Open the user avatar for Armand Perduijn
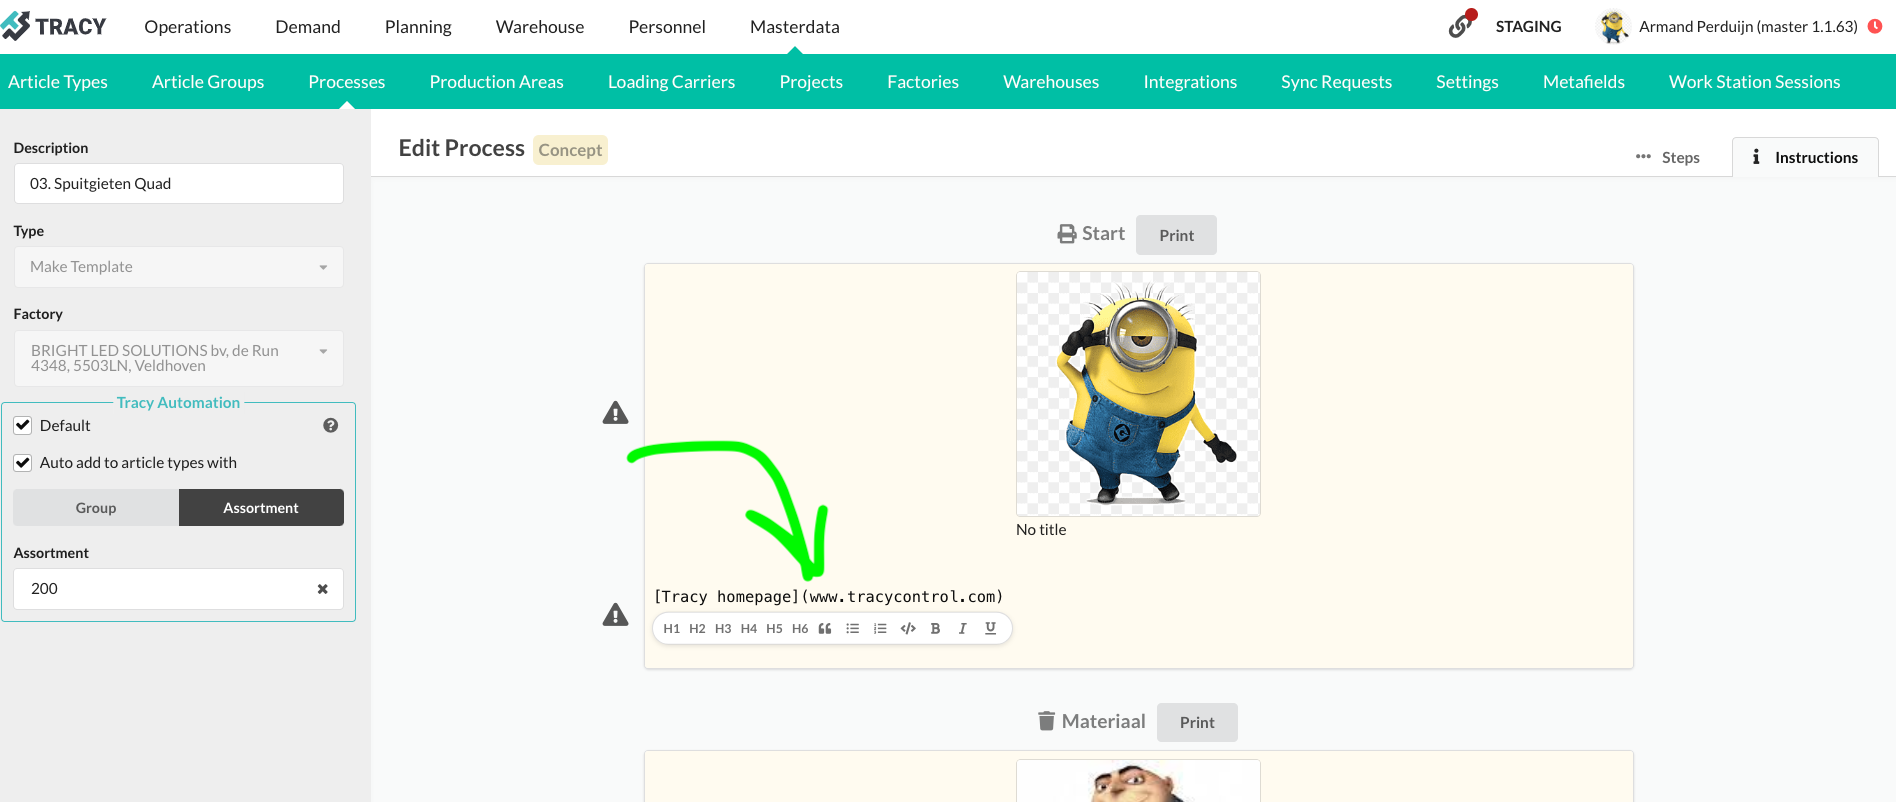This screenshot has width=1896, height=802. pos(1612,26)
